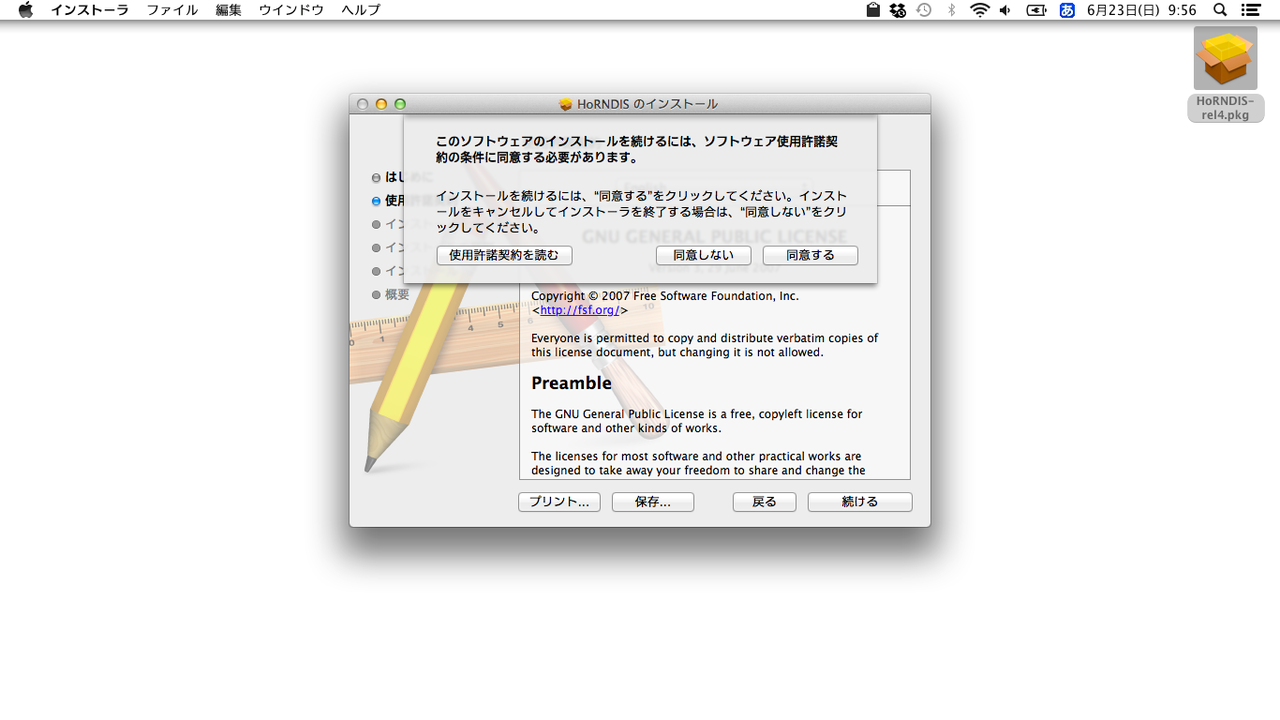Screen dimensions: 1280x720
Task: Click the 使用許諾契約を読む button
Action: pyautogui.click(x=504, y=255)
